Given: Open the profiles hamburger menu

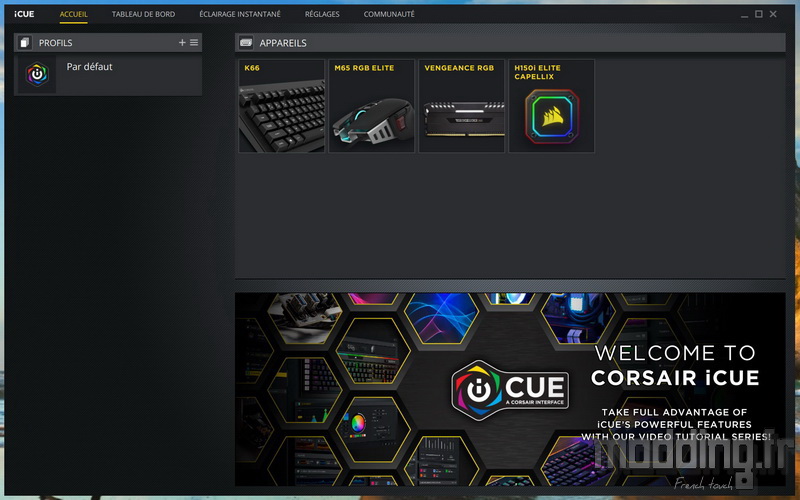Looking at the screenshot, I should point(194,43).
